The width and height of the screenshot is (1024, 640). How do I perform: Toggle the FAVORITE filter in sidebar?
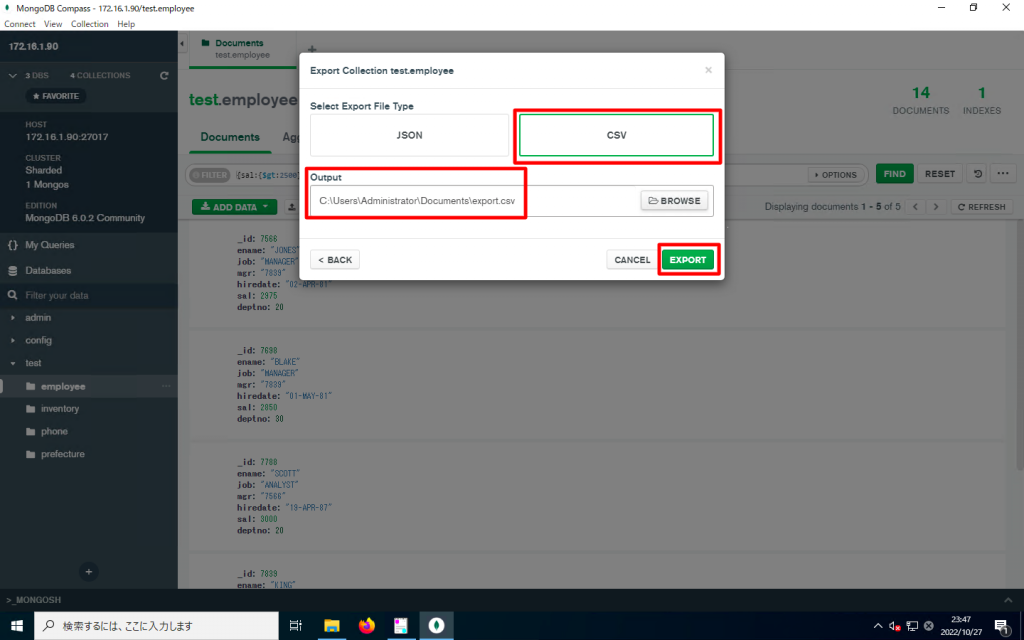[x=55, y=95]
